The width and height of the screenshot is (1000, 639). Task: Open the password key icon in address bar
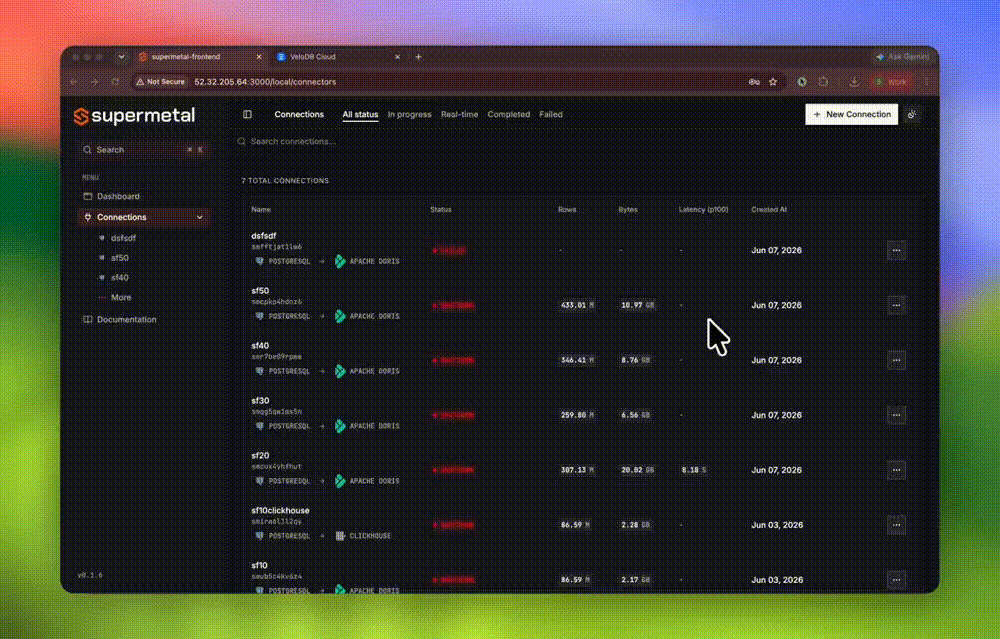(x=754, y=82)
